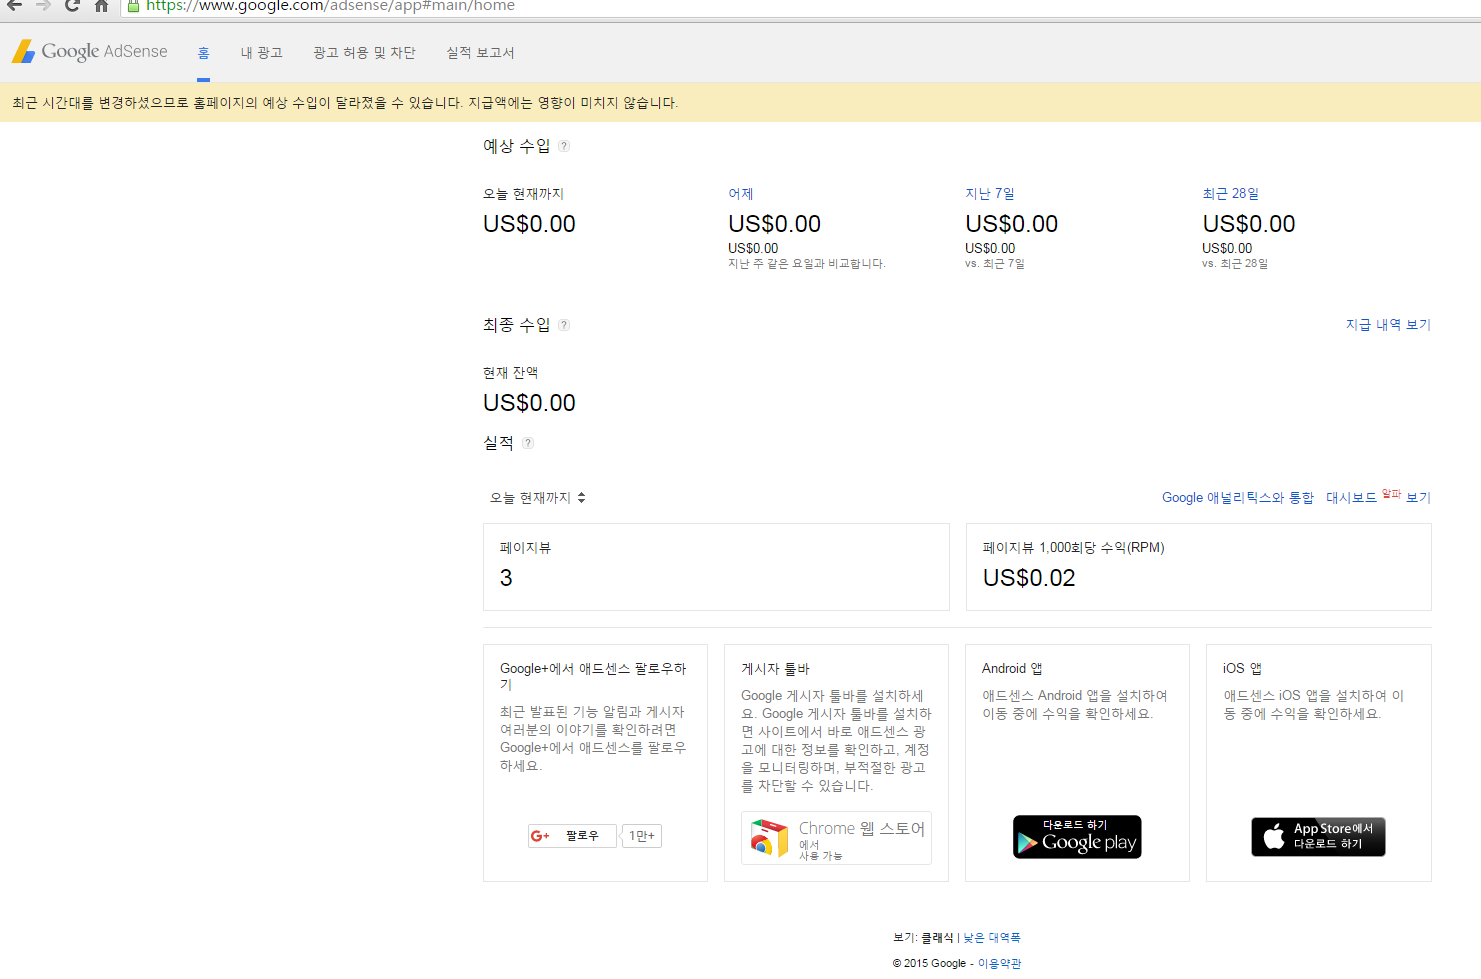1481x979 pixels.
Task: Click Google 애널리틱스와 통합 link
Action: tap(1237, 498)
